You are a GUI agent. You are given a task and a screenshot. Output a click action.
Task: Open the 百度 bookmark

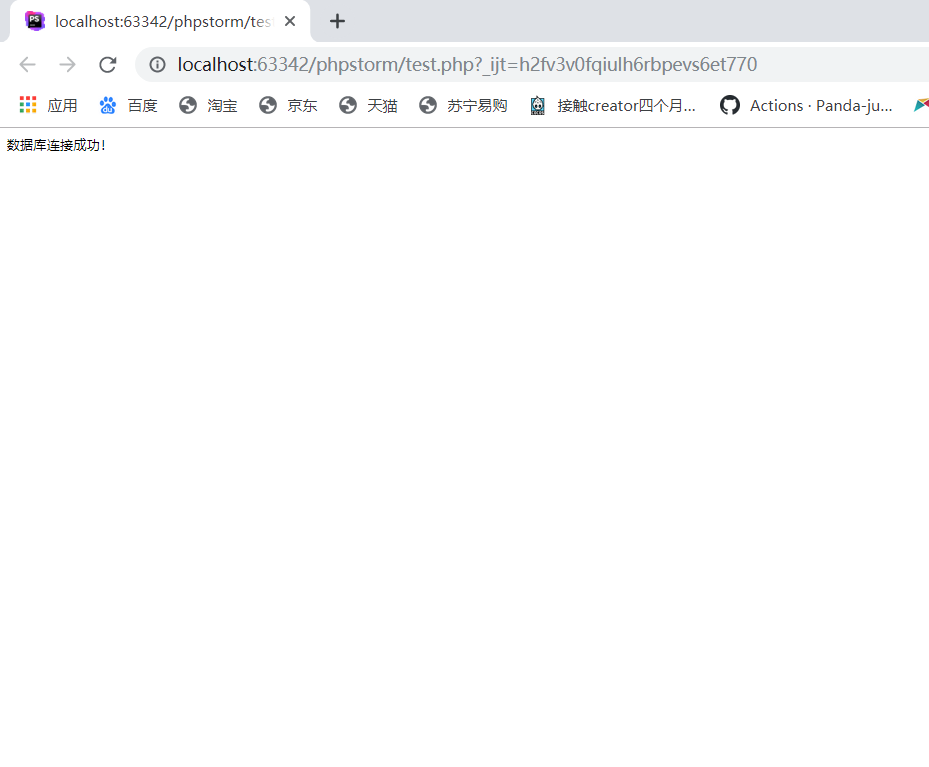[x=129, y=105]
